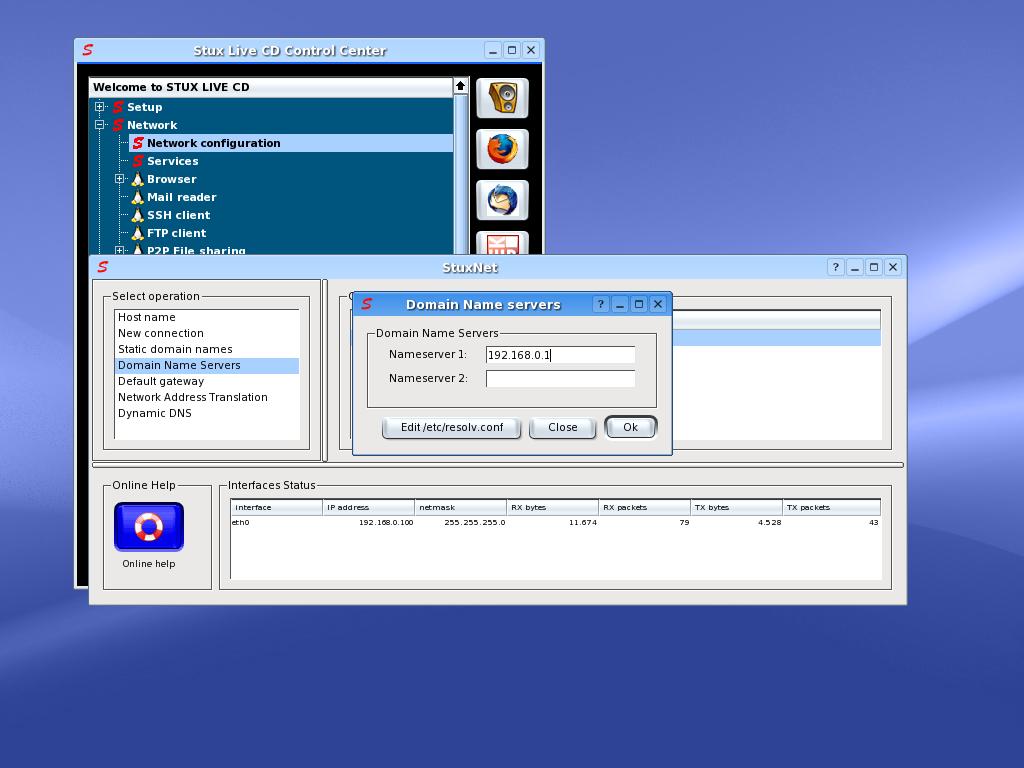Click the Stux logo in Control Center title bar
Image resolution: width=1024 pixels, height=768 pixels.
point(88,50)
